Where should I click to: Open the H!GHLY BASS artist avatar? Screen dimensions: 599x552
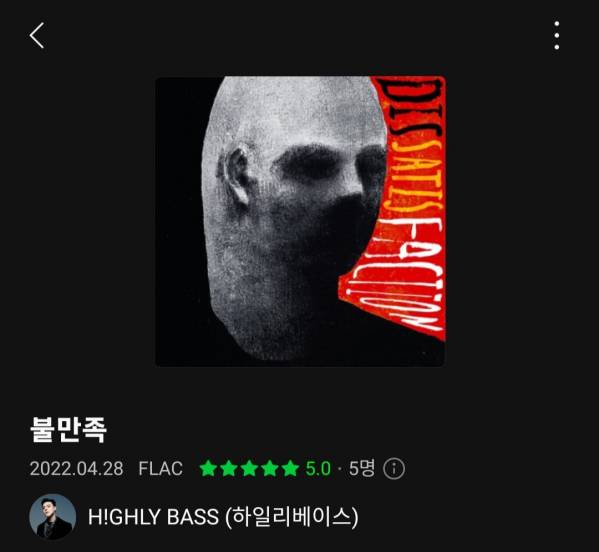click(x=53, y=517)
